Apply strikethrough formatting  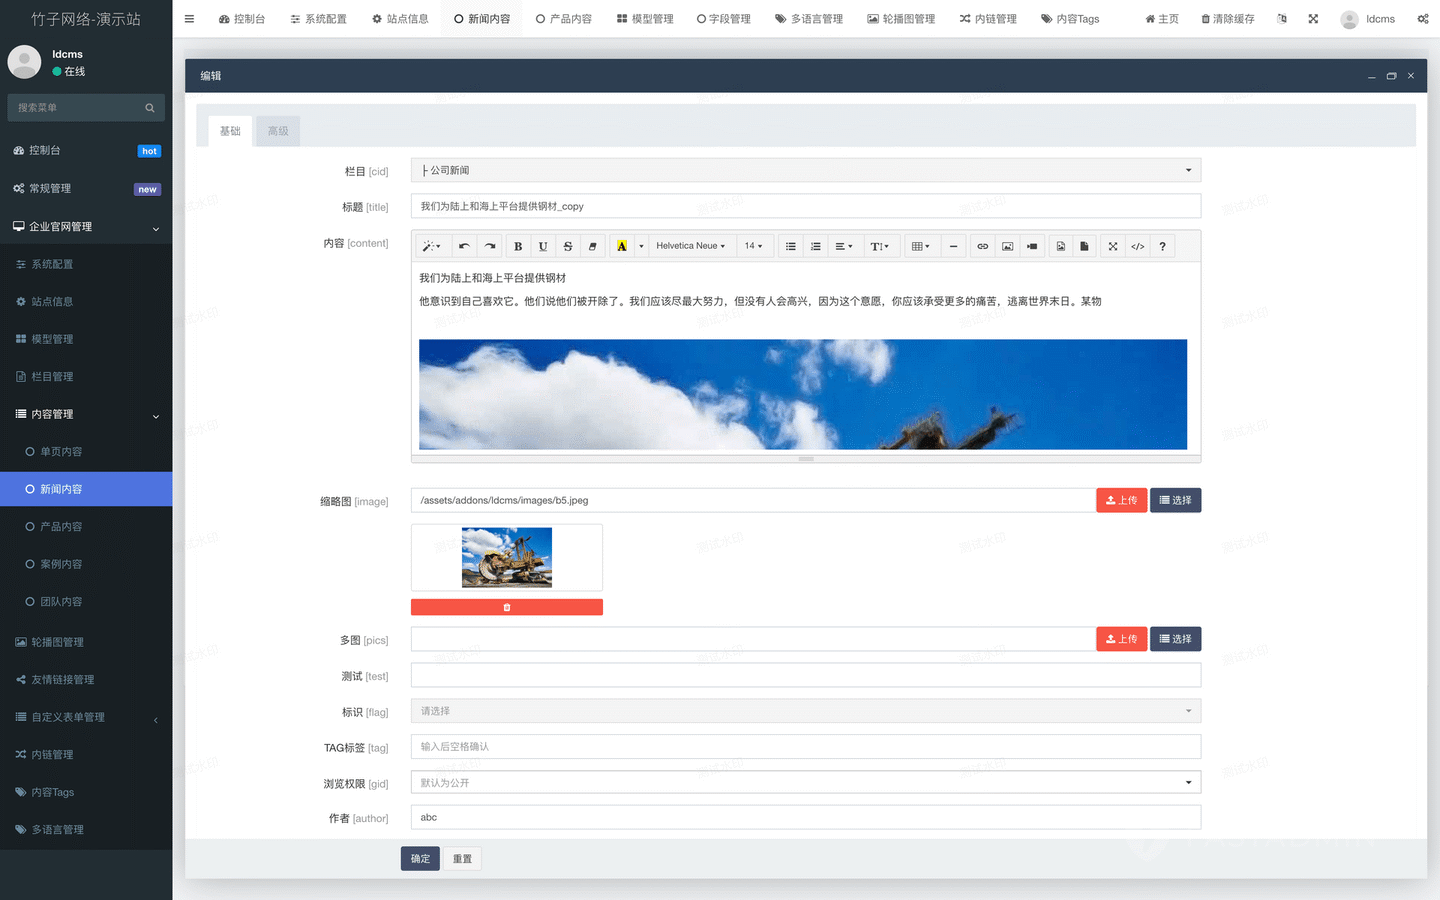tap(568, 246)
